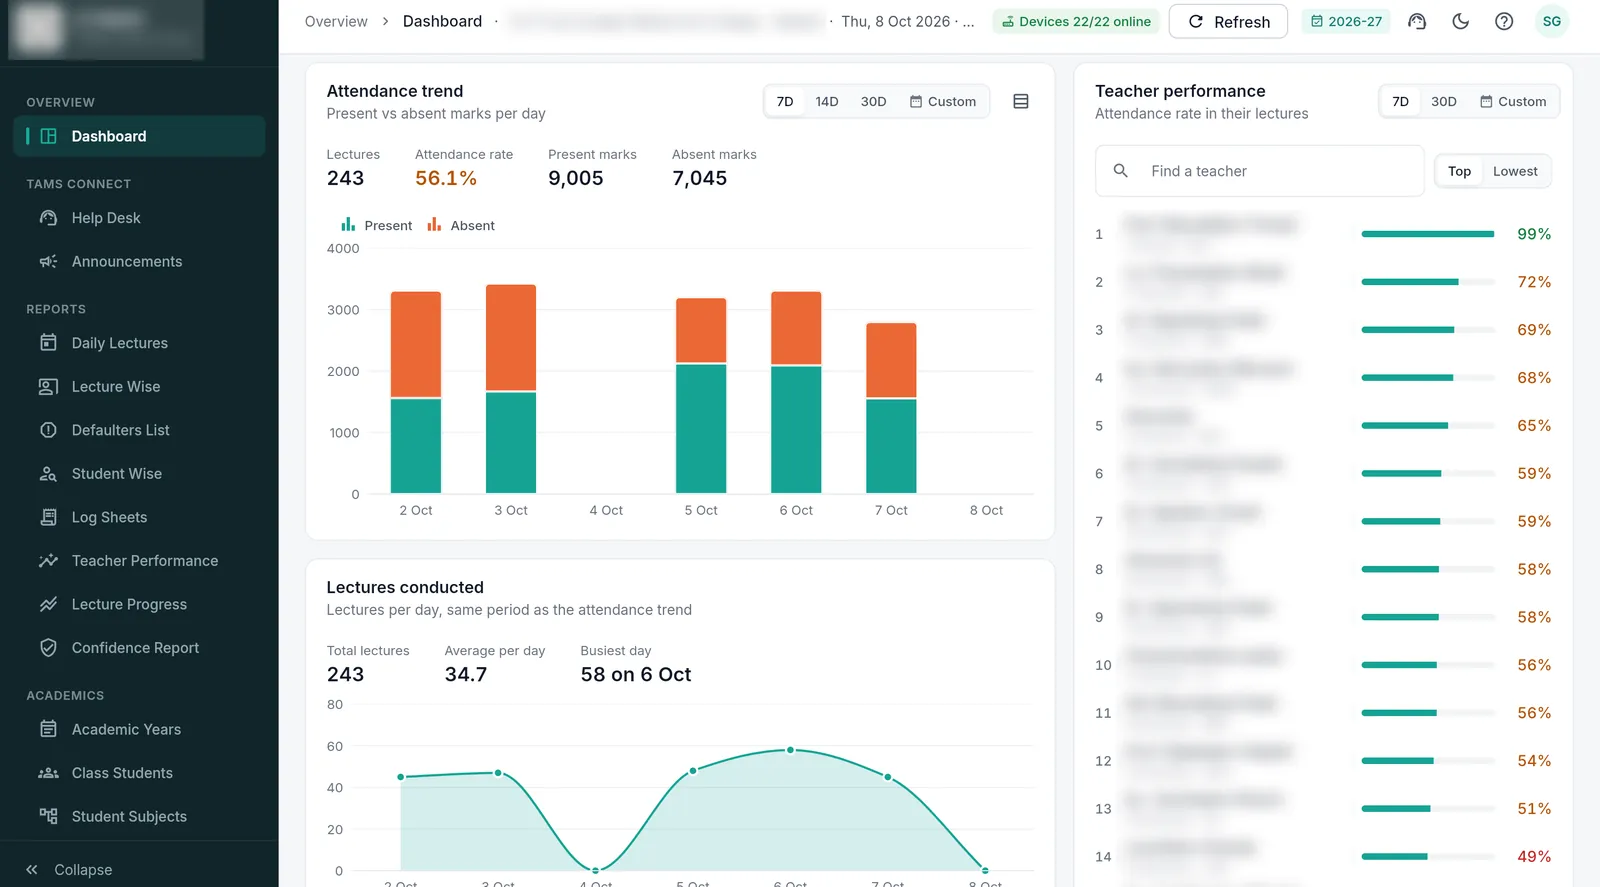Open Custom date range in Teacher performance

(1513, 101)
